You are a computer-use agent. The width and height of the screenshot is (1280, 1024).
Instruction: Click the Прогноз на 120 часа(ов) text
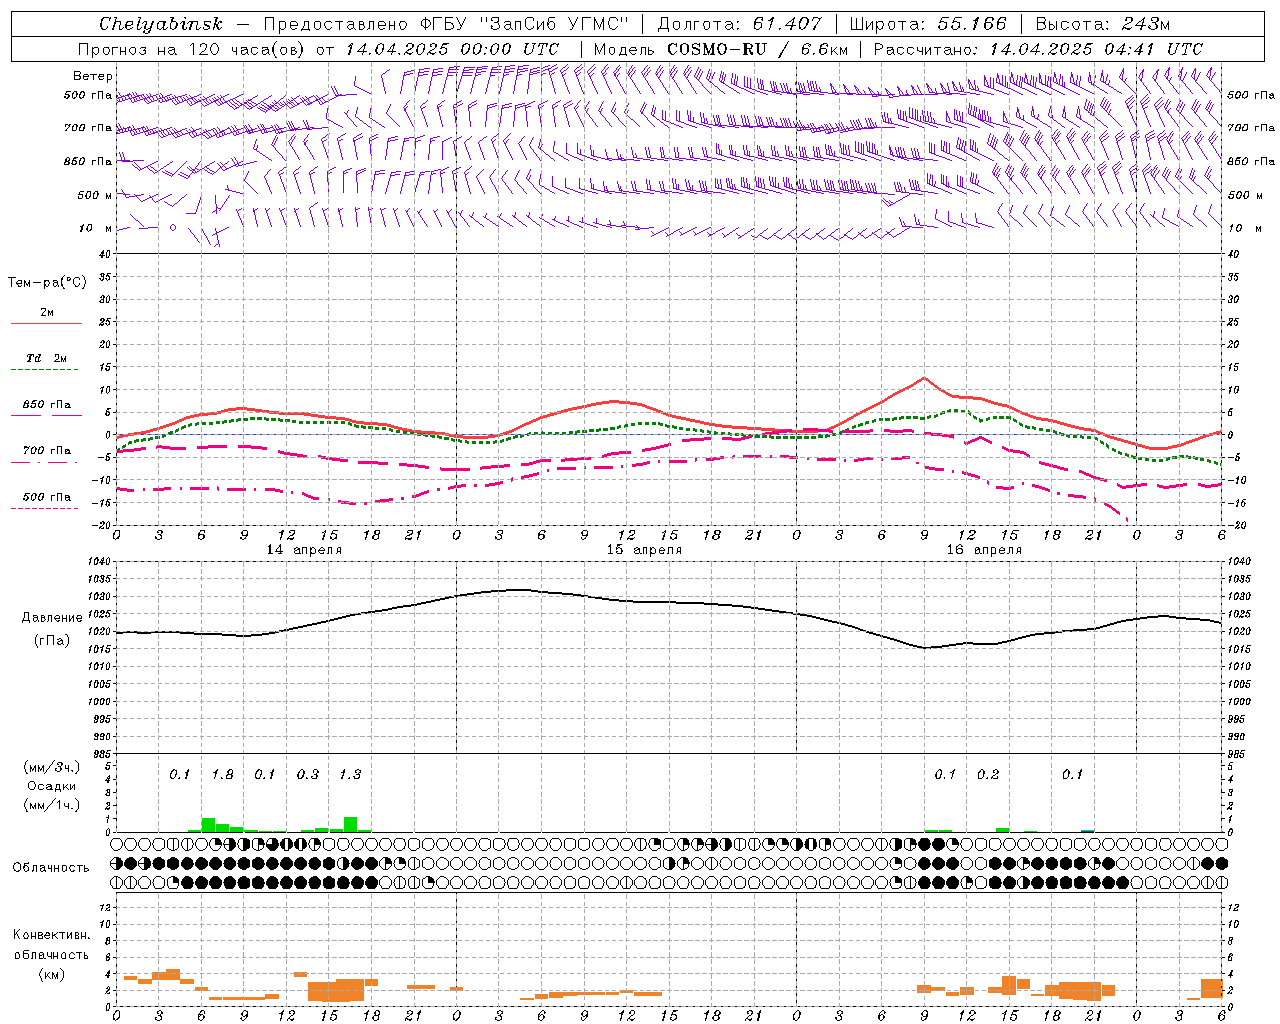(x=192, y=49)
